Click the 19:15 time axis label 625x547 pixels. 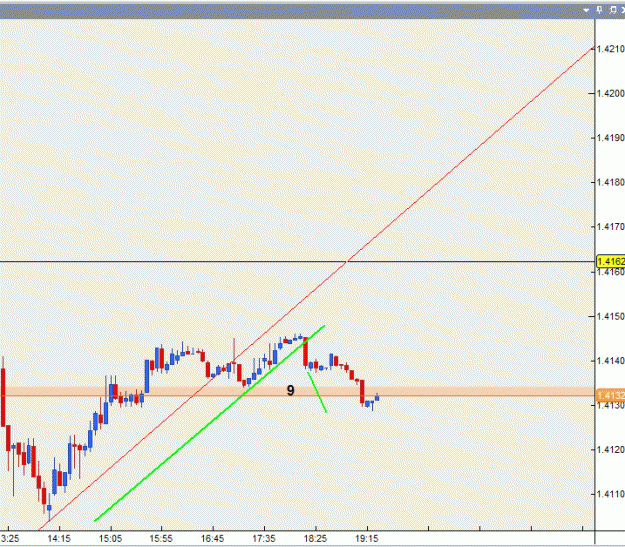367,539
